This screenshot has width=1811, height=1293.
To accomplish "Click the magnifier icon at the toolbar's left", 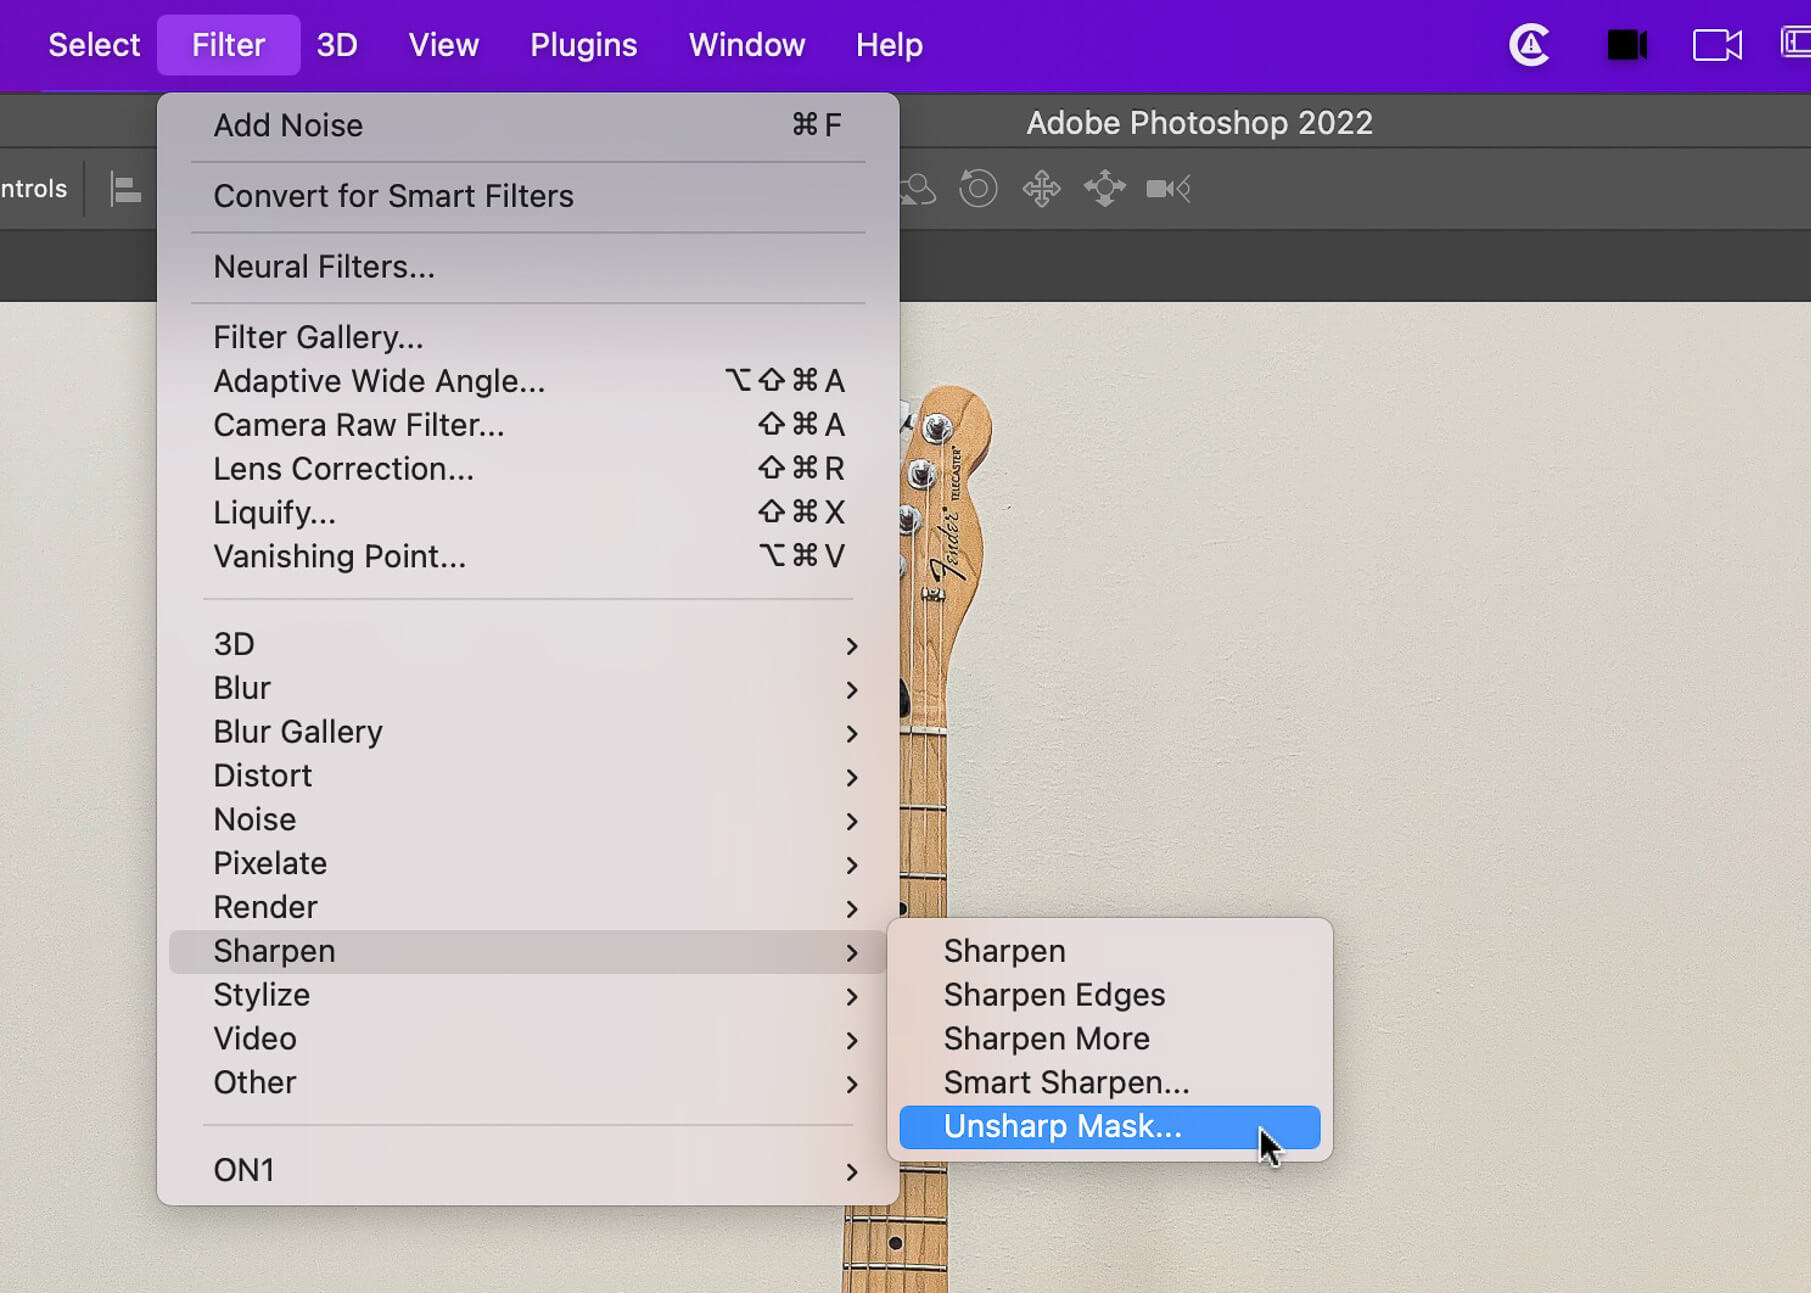I will tap(917, 188).
